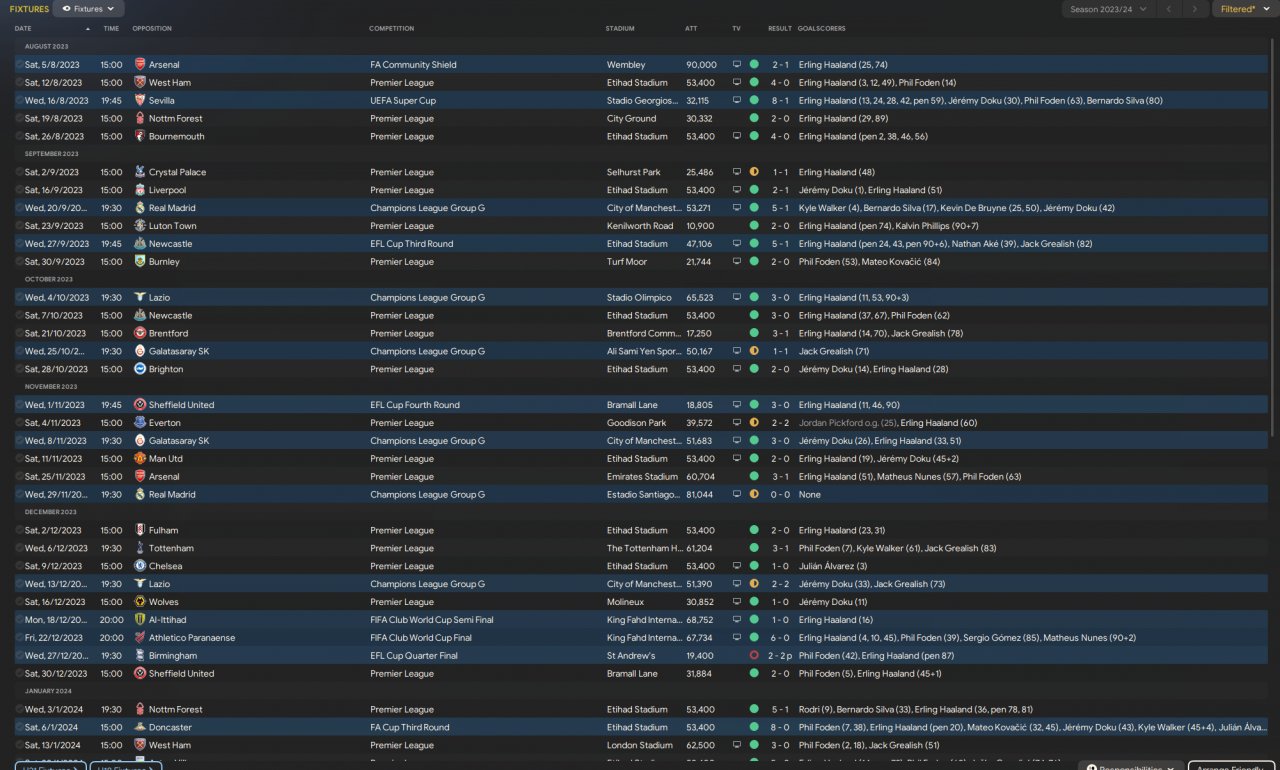This screenshot has width=1280, height=770.
Task: Click the Goalscorers column header
Action: 820,29
